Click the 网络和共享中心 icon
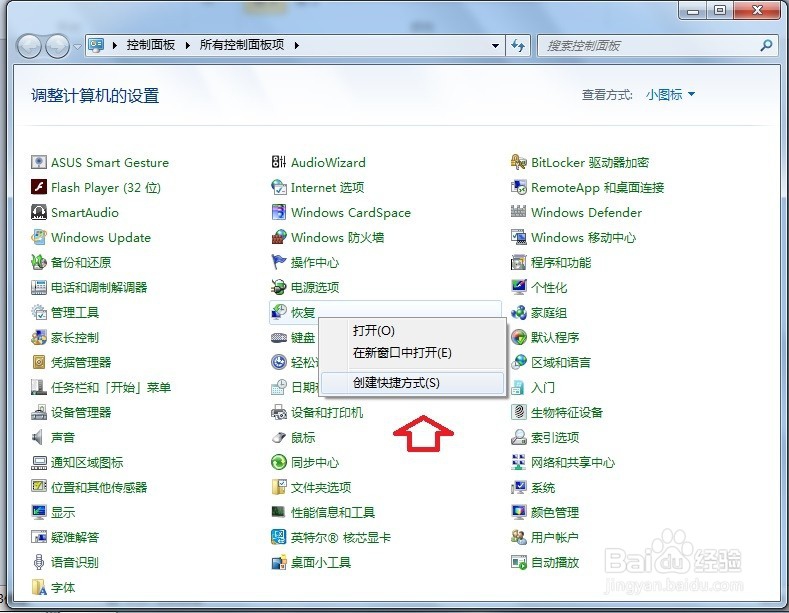Viewport: 789px width, 613px height. 519,462
